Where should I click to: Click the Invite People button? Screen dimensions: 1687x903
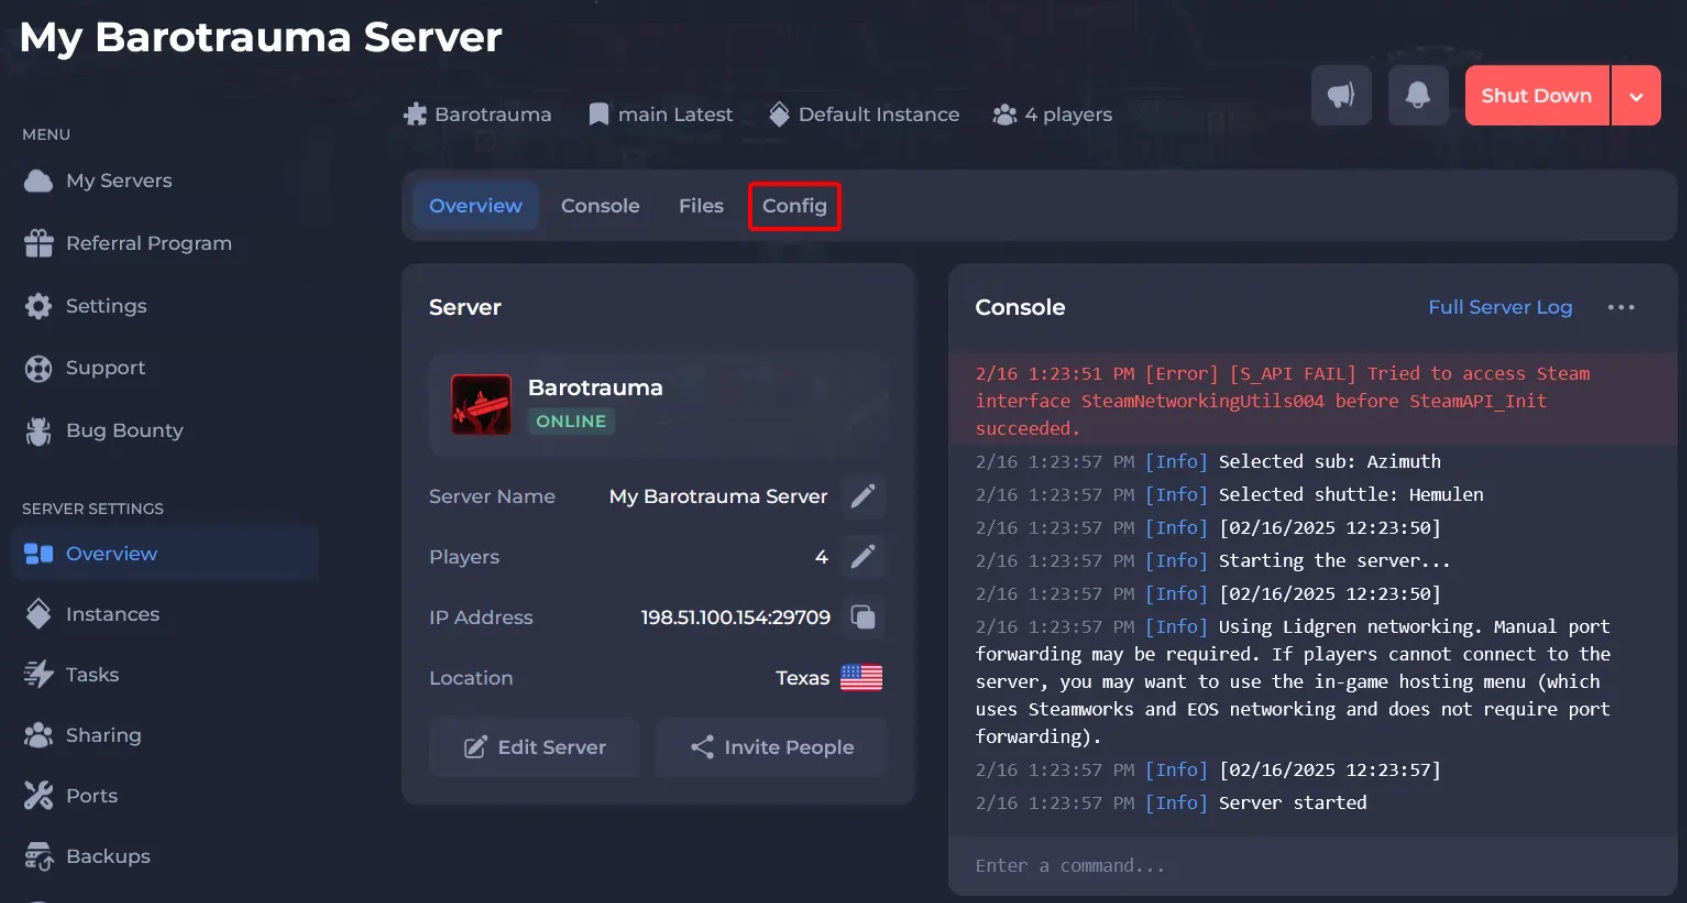point(771,747)
